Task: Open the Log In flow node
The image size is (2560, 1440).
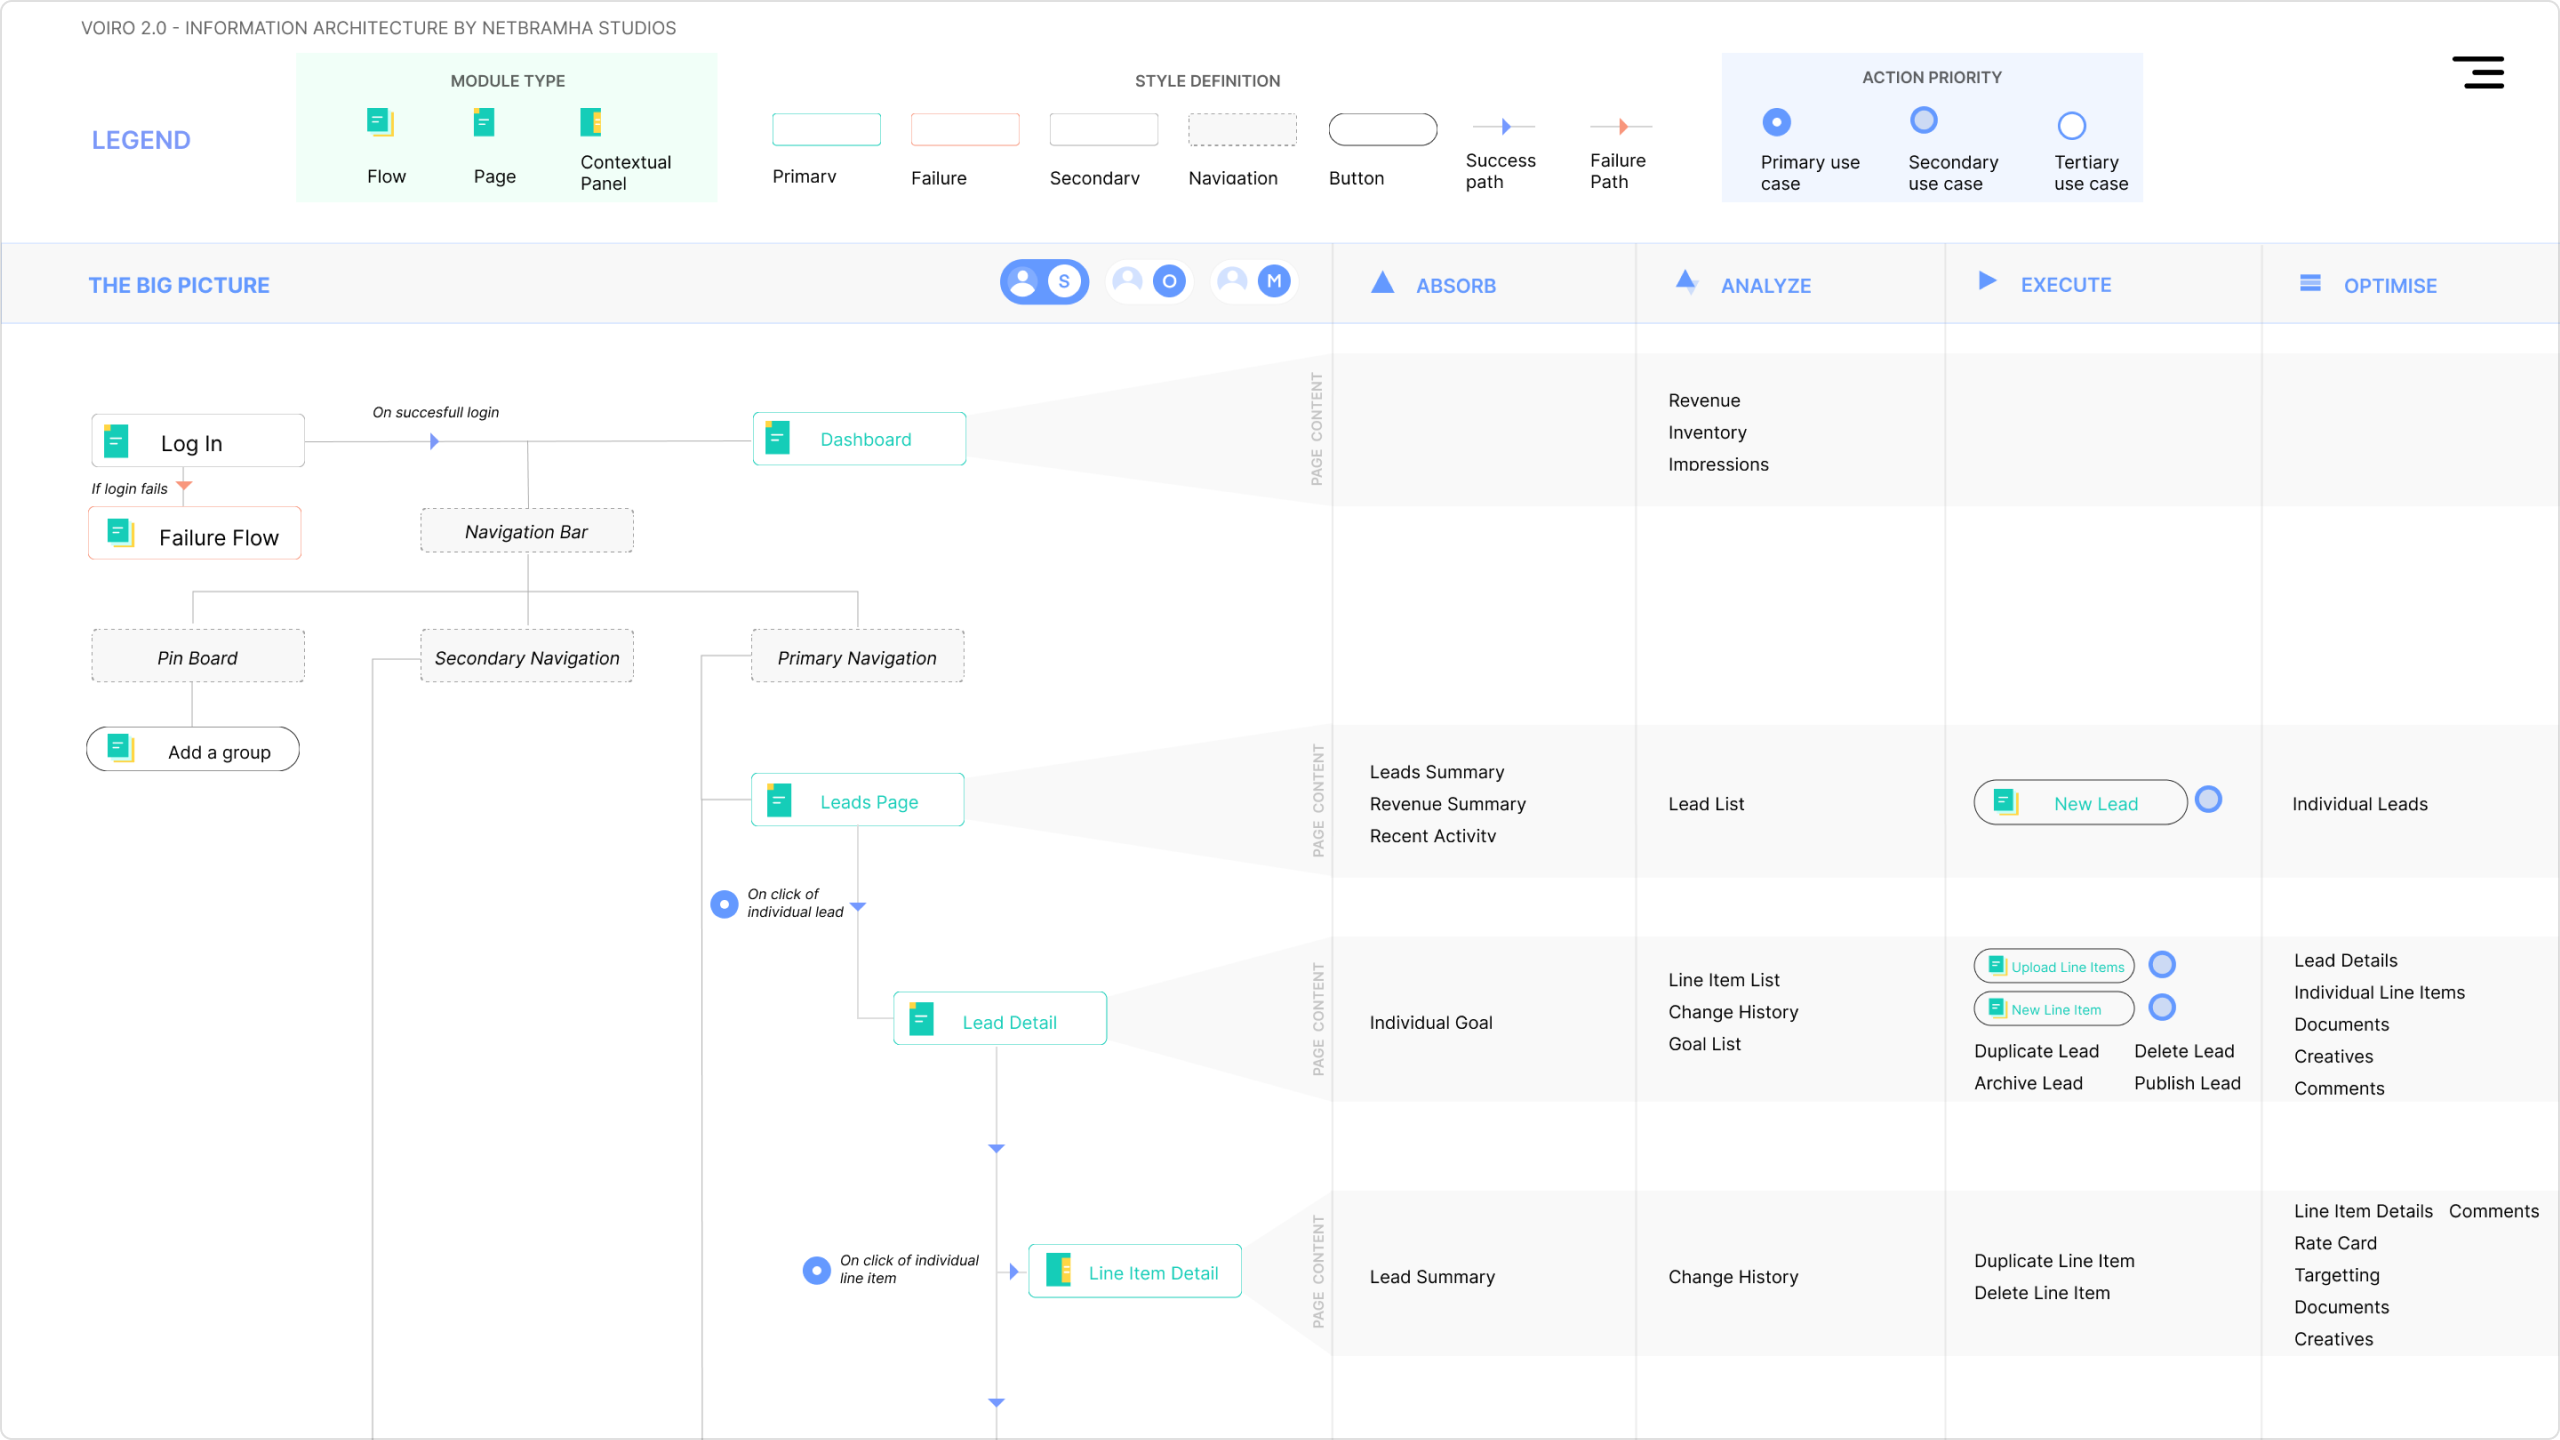Action: tap(198, 441)
